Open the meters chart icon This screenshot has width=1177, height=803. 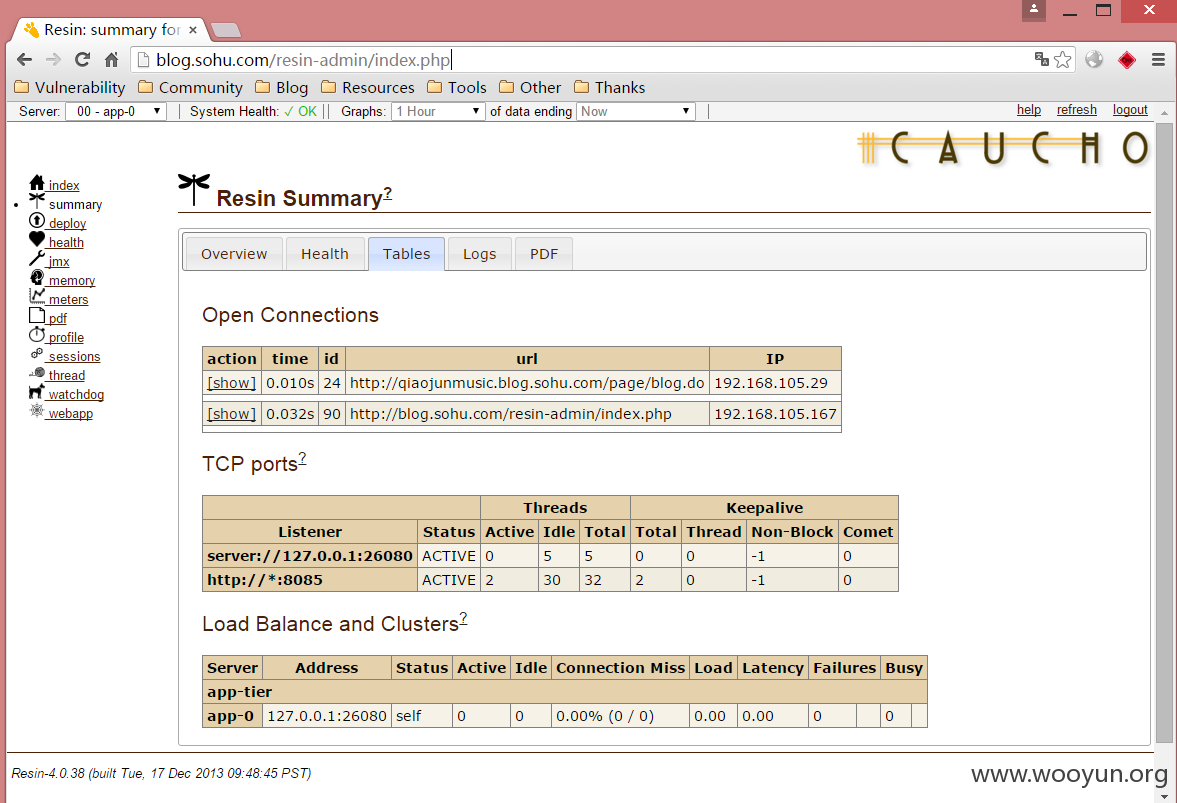(37, 296)
